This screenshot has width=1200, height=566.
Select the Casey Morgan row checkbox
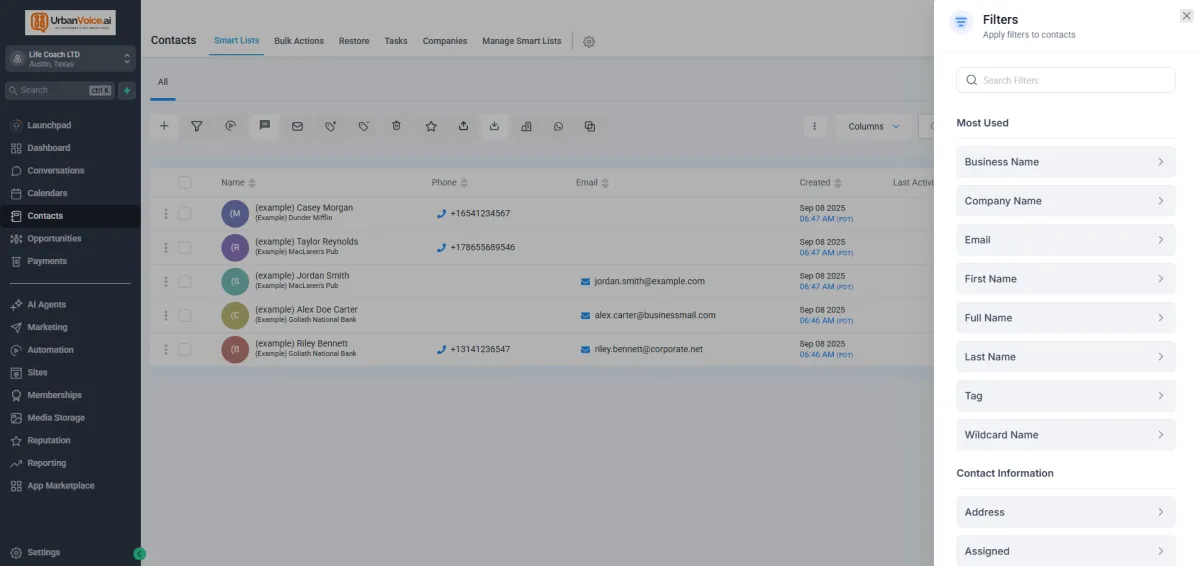[x=184, y=214]
